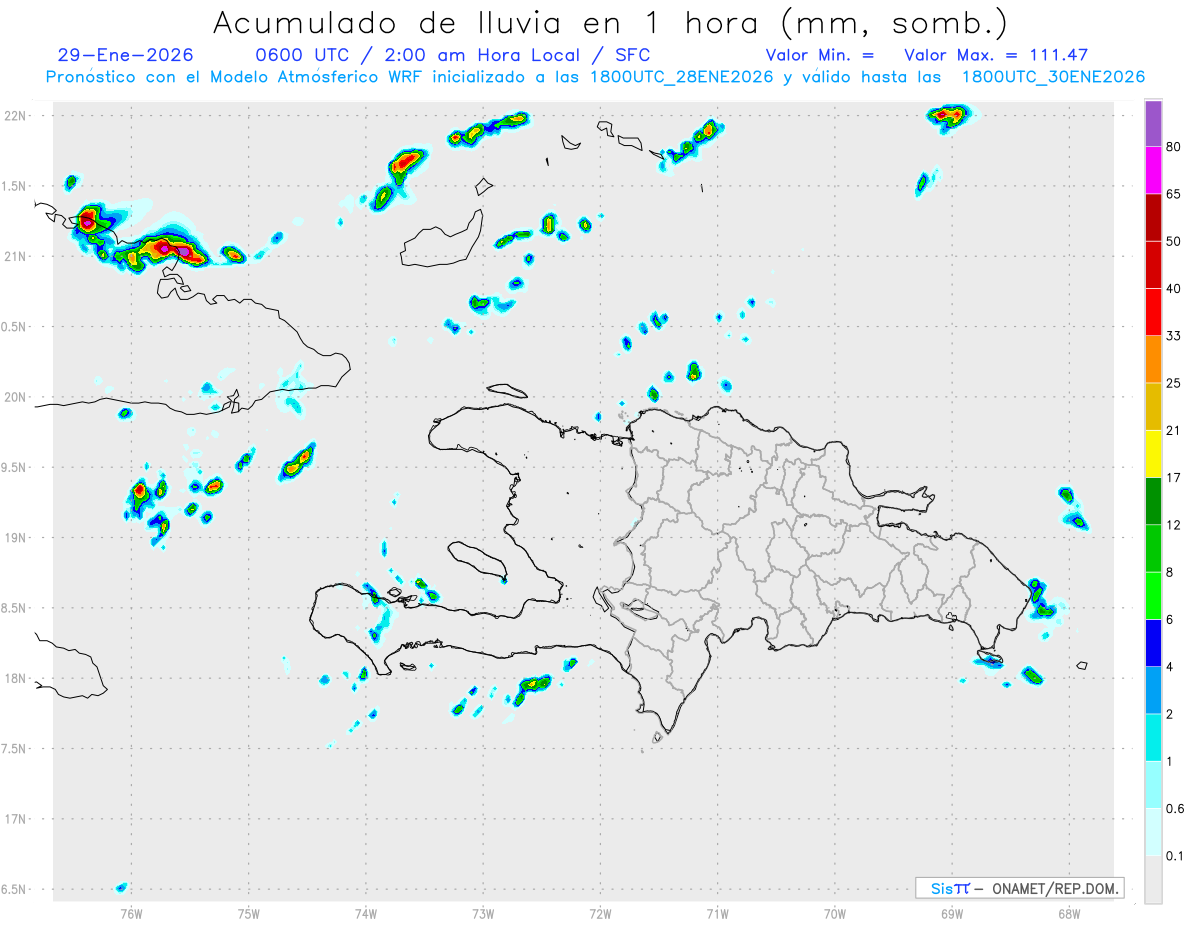The height and width of the screenshot is (927, 1200).
Task: Click the dark red color bar segment between 50 and 65
Action: pos(1153,217)
